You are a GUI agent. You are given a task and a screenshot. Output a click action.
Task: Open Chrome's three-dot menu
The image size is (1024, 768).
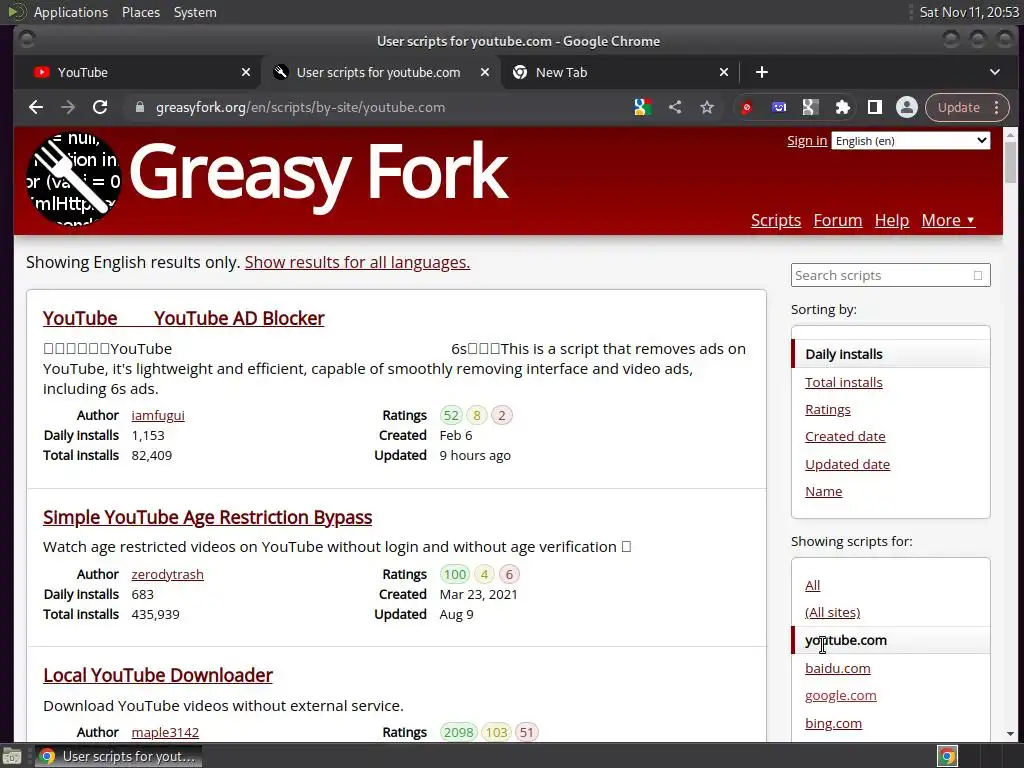click(997, 107)
